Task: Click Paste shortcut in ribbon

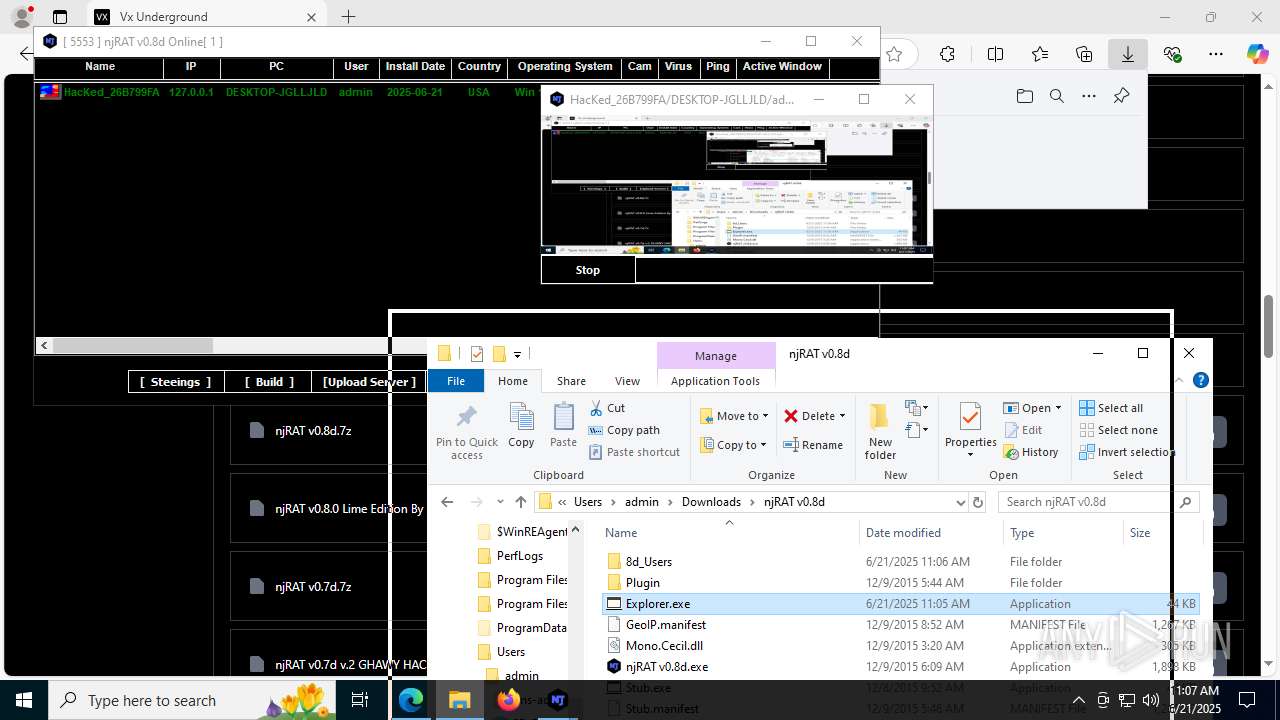Action: tap(634, 452)
